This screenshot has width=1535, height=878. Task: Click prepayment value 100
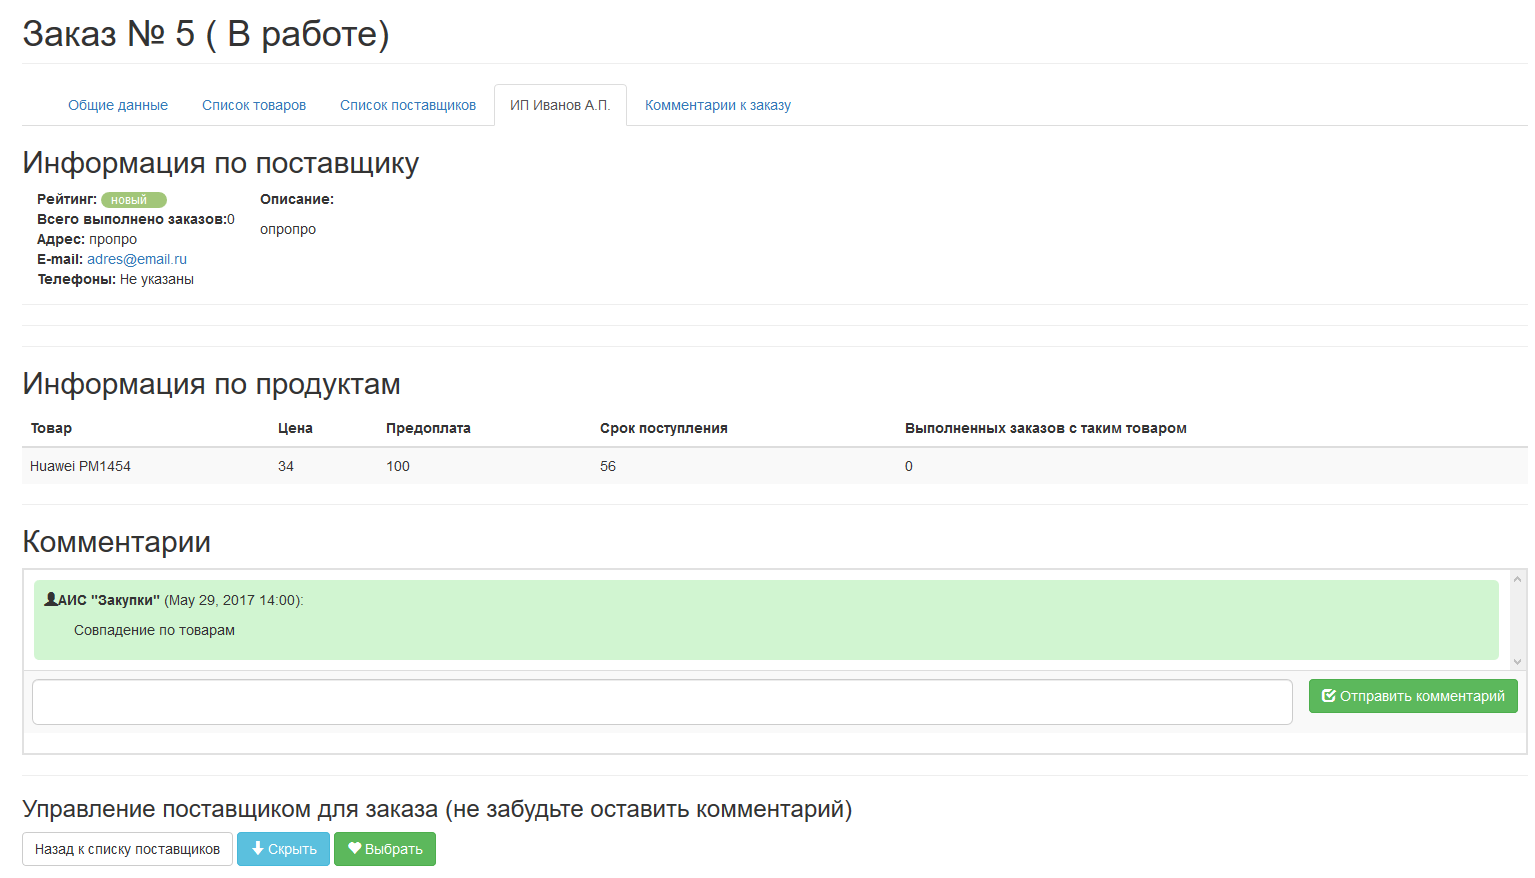[x=398, y=466]
